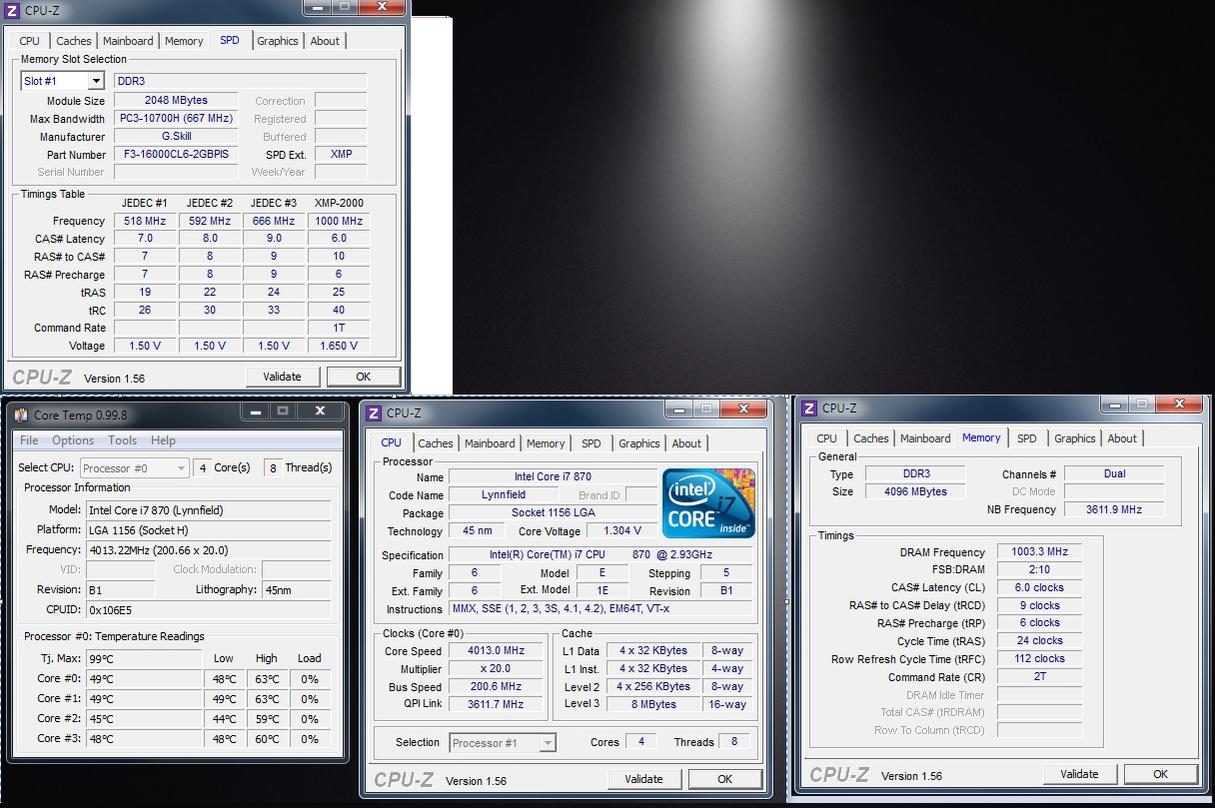Switch to the SPD tab in the right CPU-Z window
Viewport: 1215px width, 808px height.
point(1027,438)
